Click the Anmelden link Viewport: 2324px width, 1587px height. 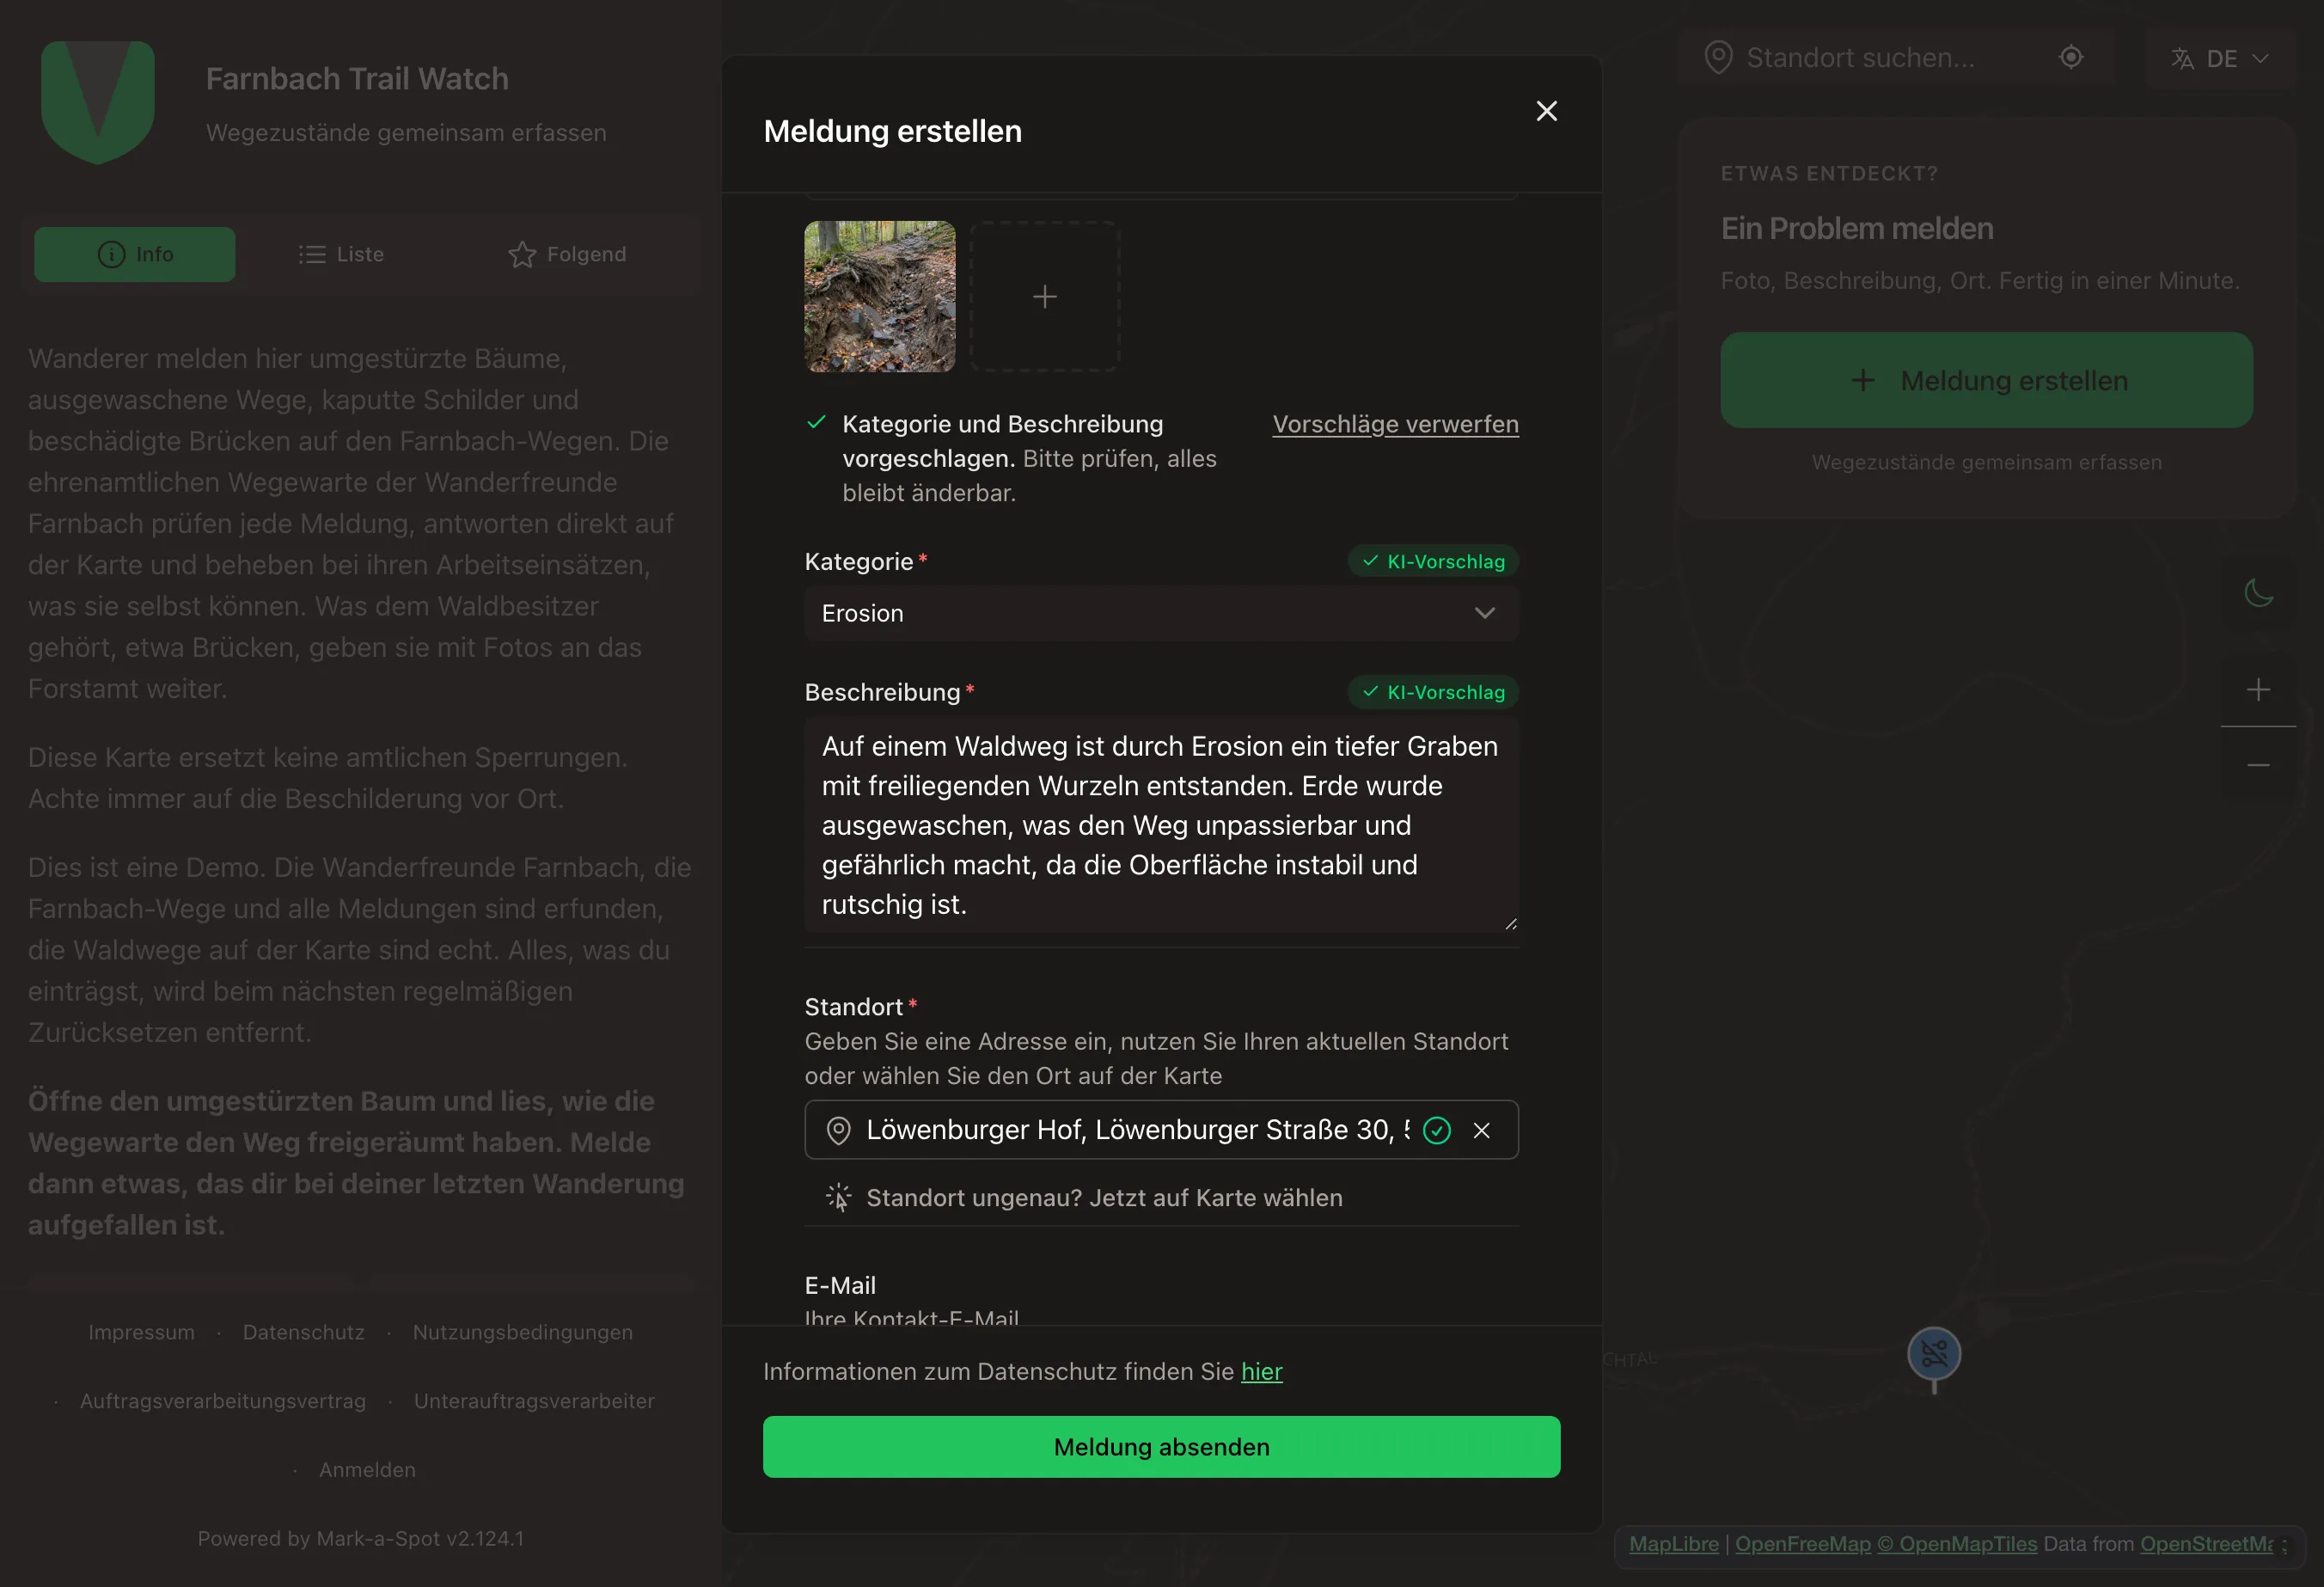tap(367, 1470)
